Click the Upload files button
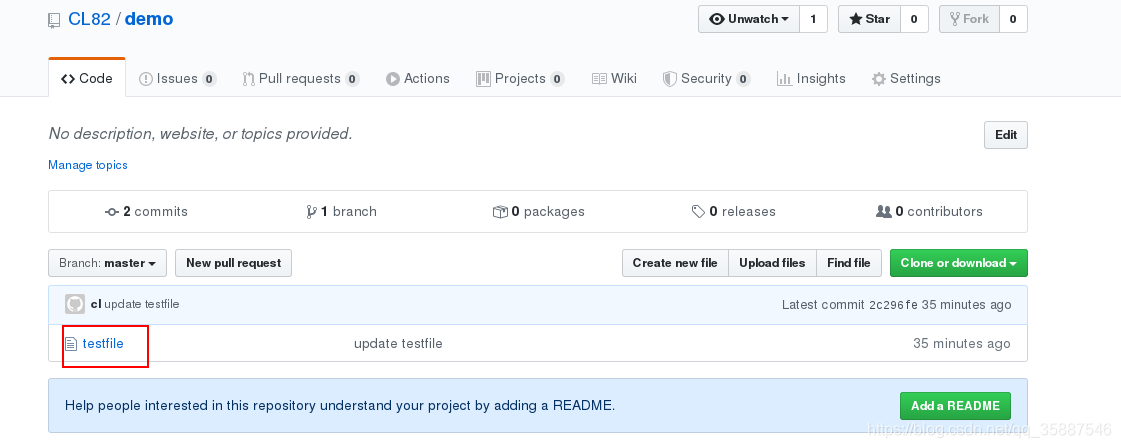Viewport: 1121px width, 448px height. tap(772, 263)
